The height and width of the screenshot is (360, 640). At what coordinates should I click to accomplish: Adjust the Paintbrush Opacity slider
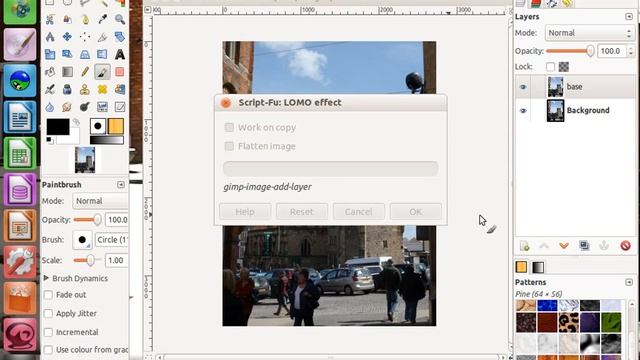[88, 220]
